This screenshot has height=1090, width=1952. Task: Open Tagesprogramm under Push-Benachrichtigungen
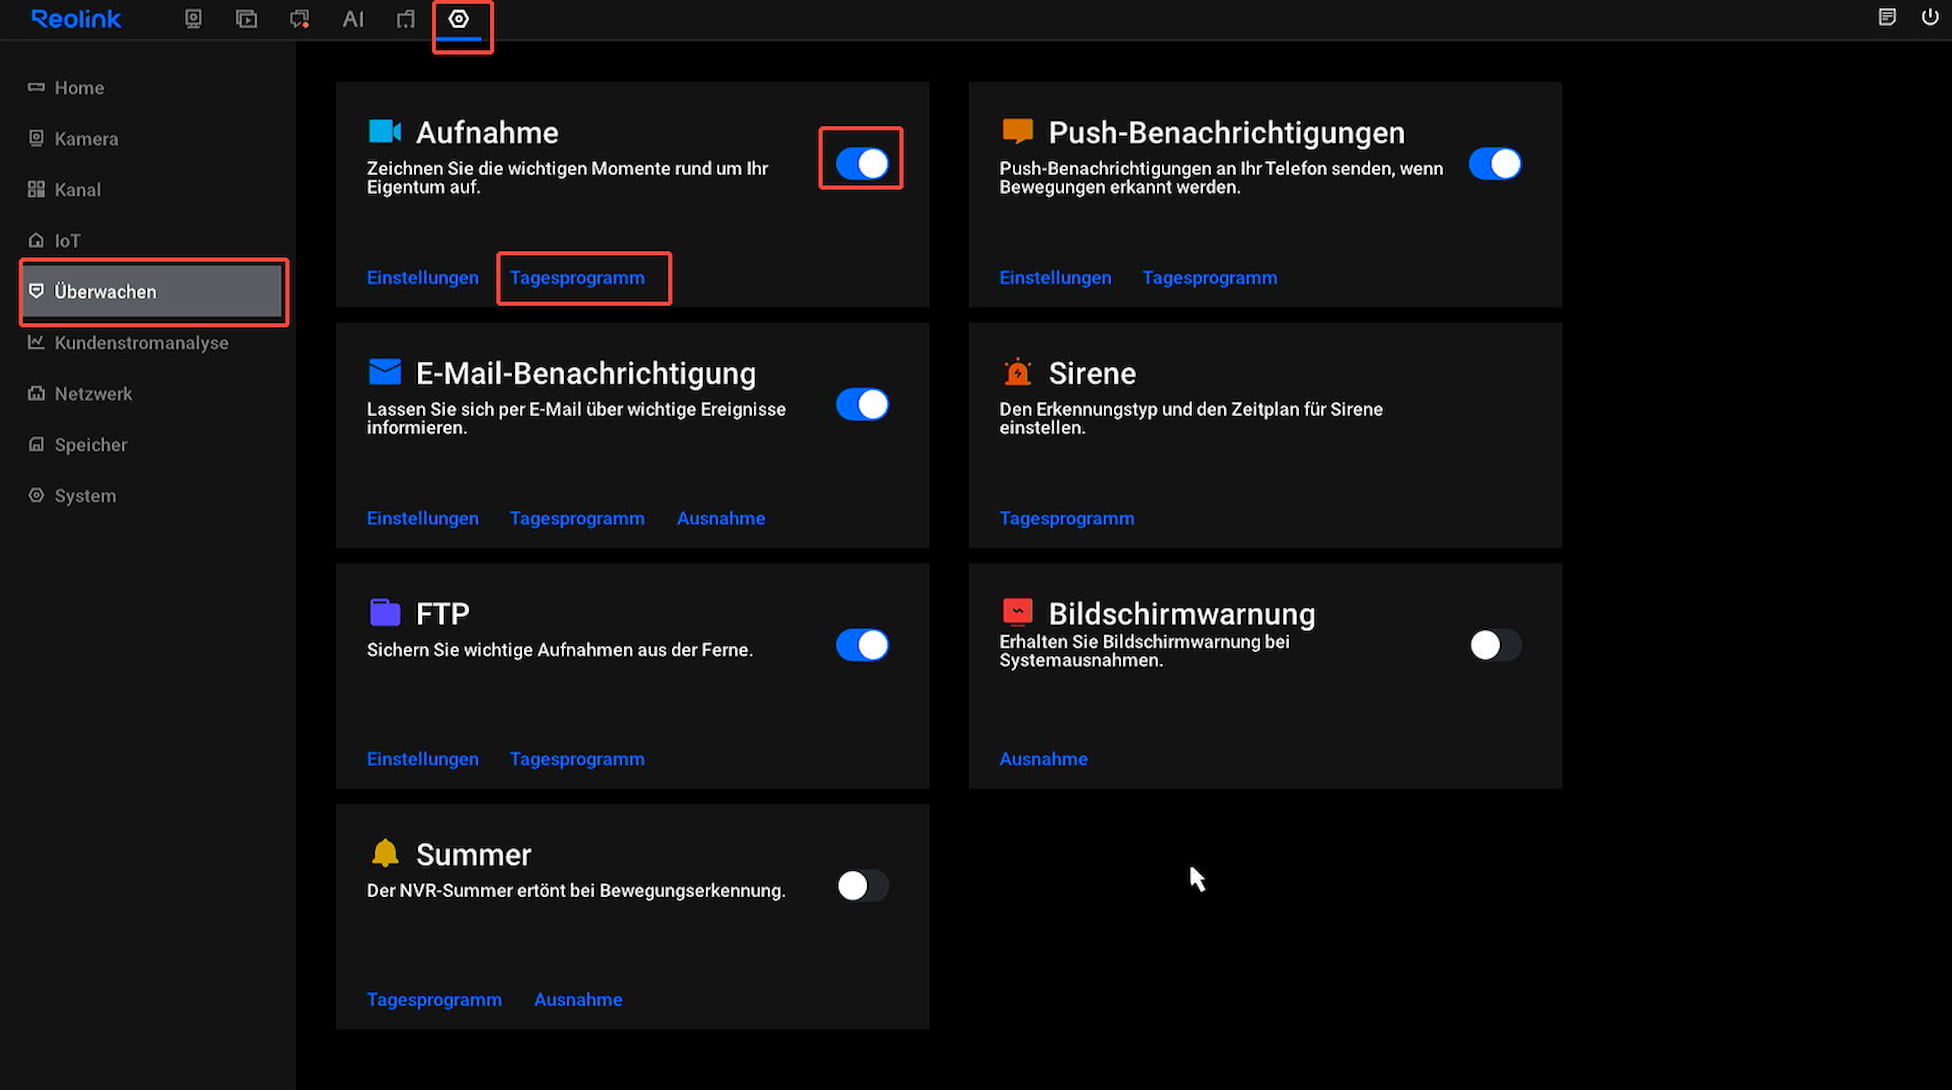click(1210, 278)
